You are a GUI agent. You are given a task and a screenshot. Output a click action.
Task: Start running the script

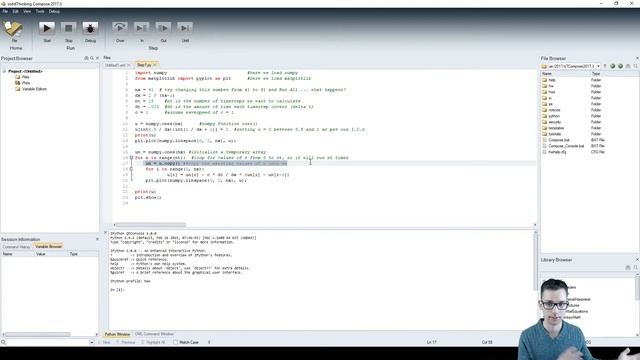(x=47, y=28)
